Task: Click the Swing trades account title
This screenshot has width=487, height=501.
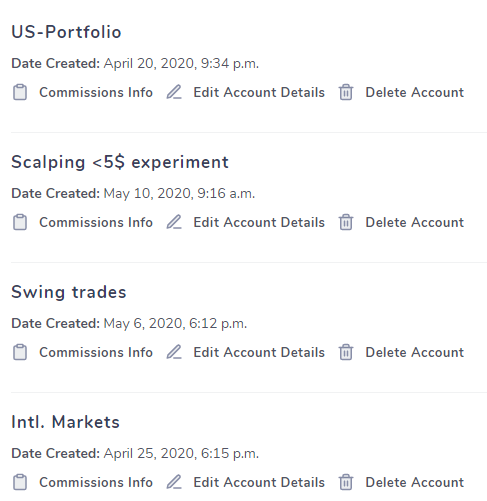Action: 69,292
